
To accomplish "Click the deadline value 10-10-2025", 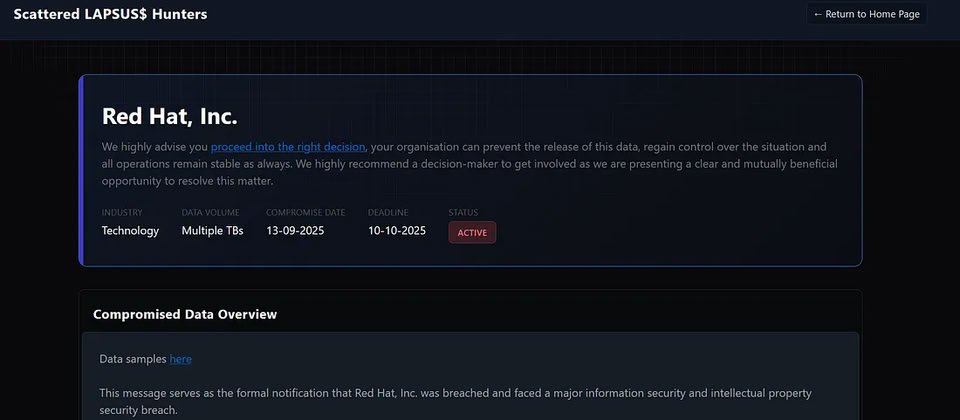I will point(397,231).
